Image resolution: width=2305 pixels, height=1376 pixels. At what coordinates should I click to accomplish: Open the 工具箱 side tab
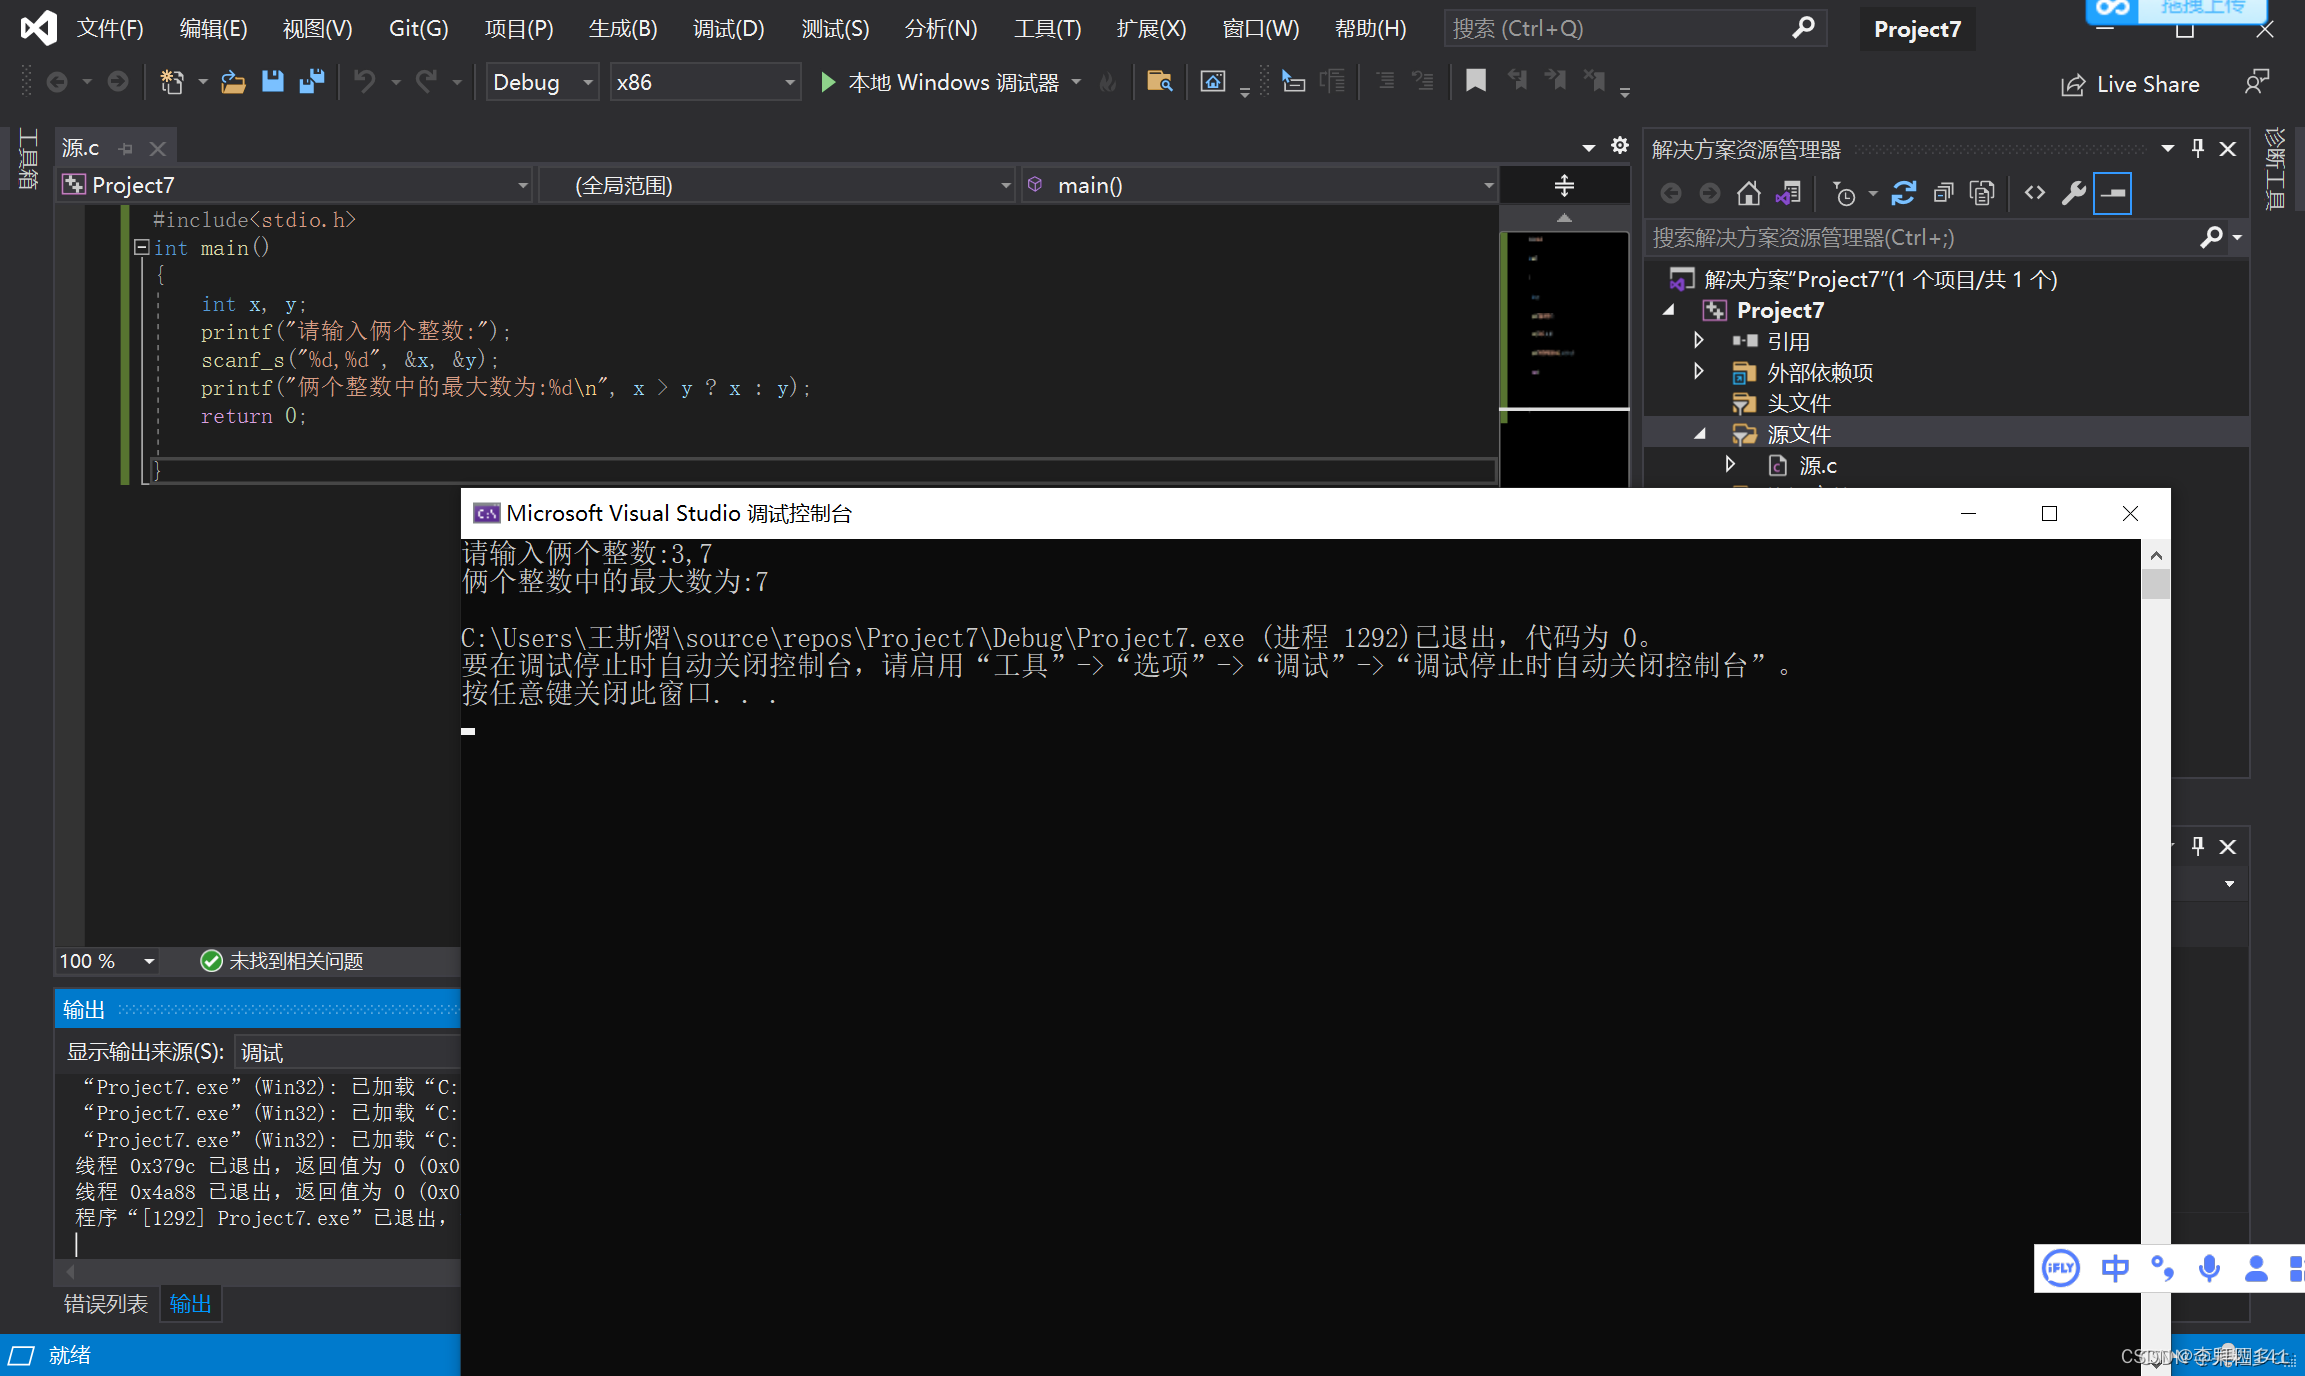tap(28, 159)
